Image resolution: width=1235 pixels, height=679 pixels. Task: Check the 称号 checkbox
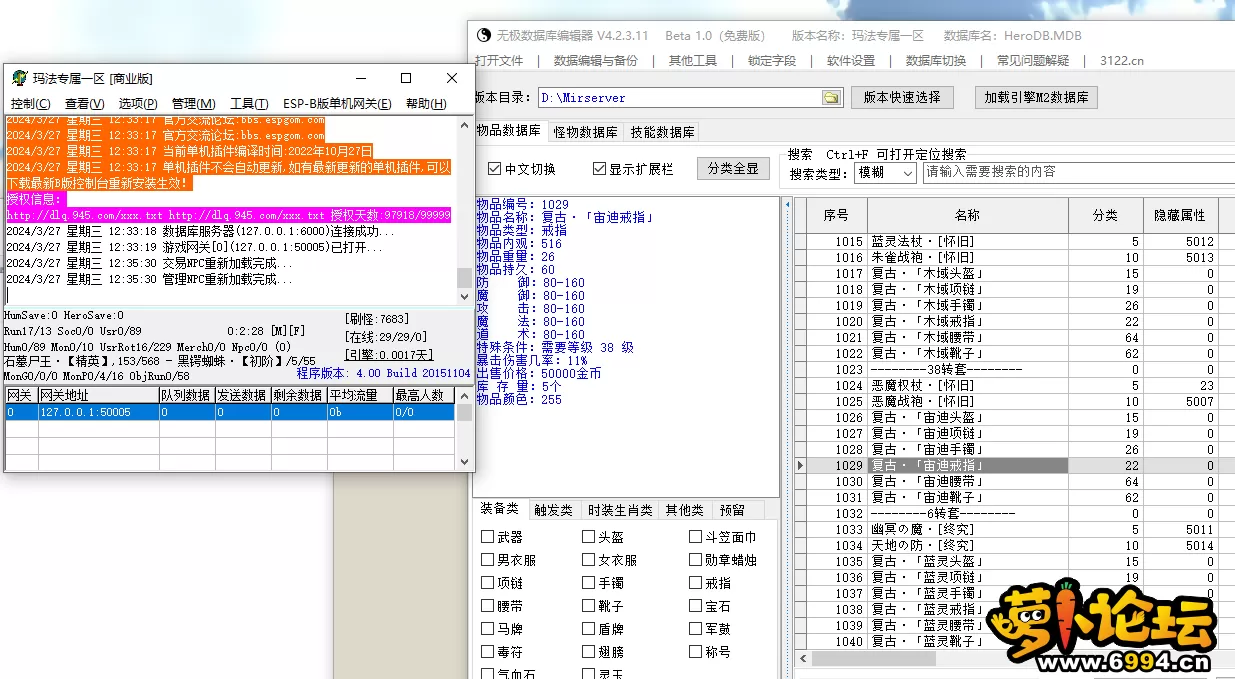click(x=695, y=652)
